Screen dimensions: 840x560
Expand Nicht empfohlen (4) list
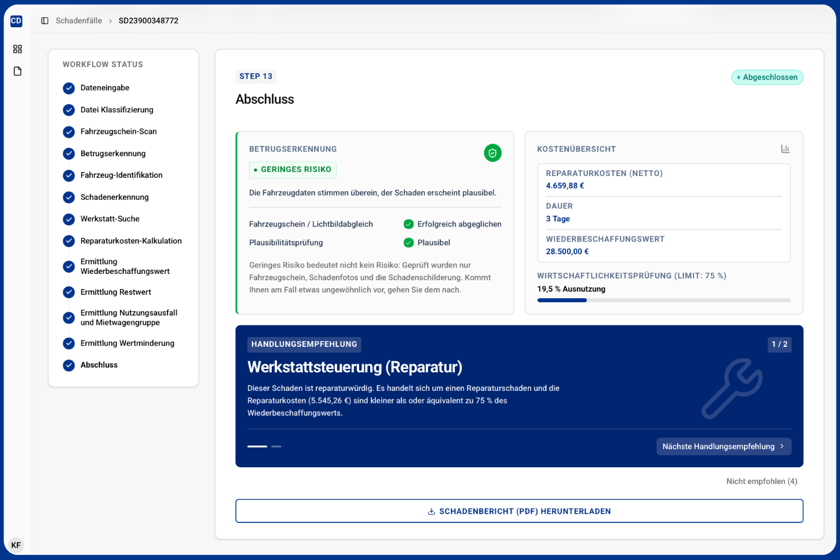click(761, 481)
